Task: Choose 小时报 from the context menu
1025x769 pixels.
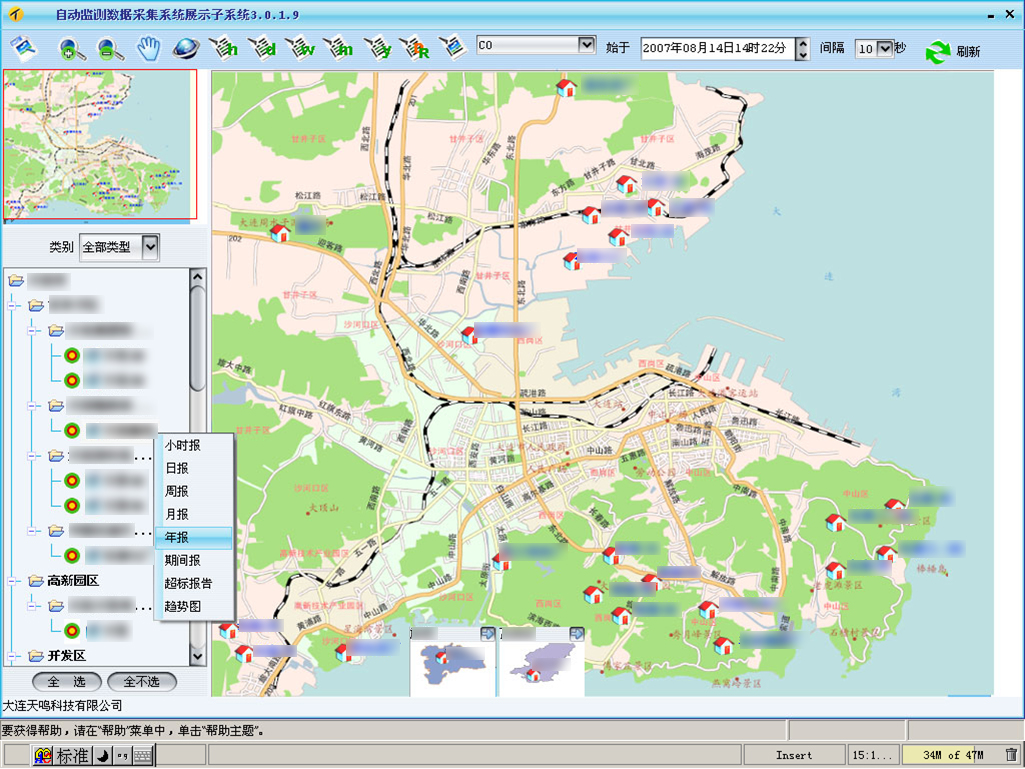Action: [193, 445]
